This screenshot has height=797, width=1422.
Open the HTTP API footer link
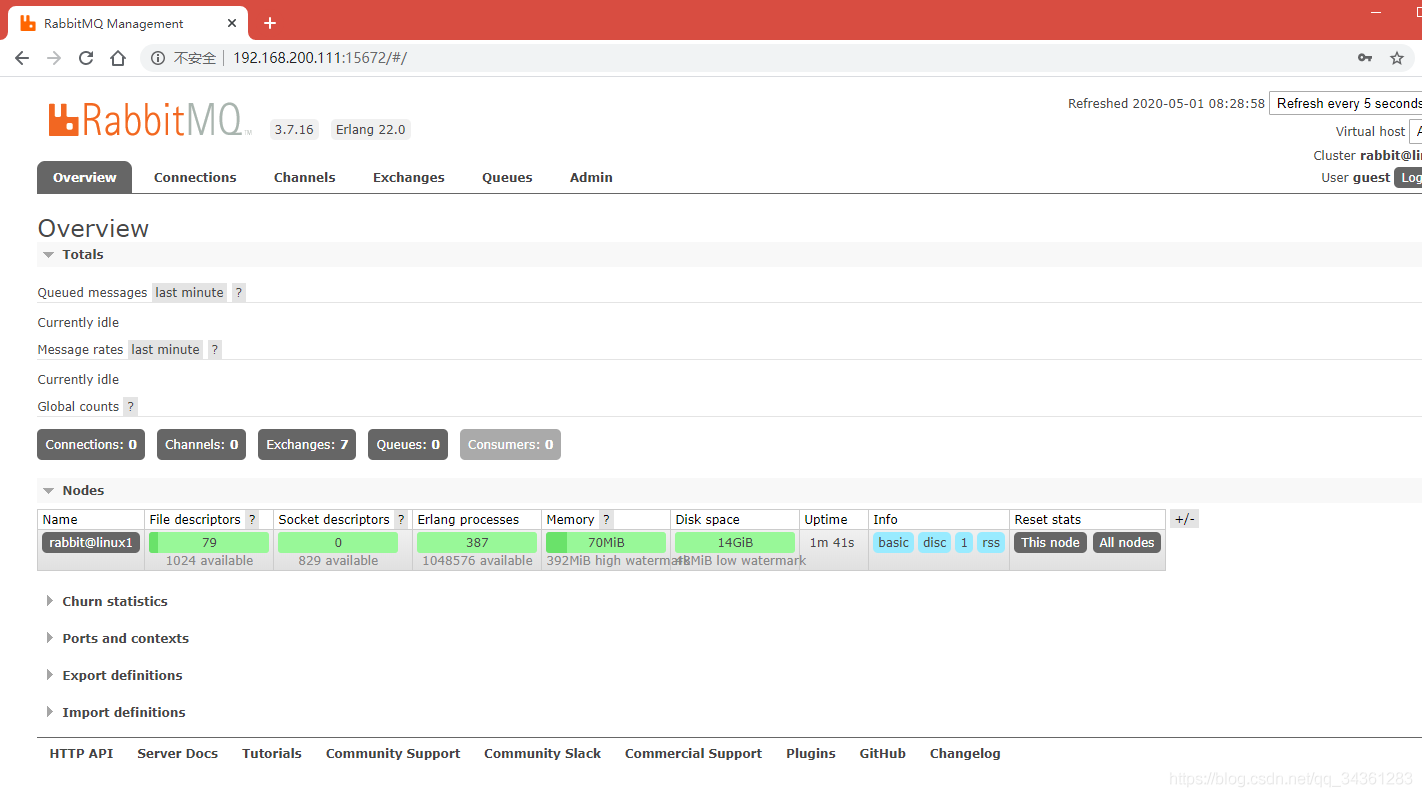81,754
